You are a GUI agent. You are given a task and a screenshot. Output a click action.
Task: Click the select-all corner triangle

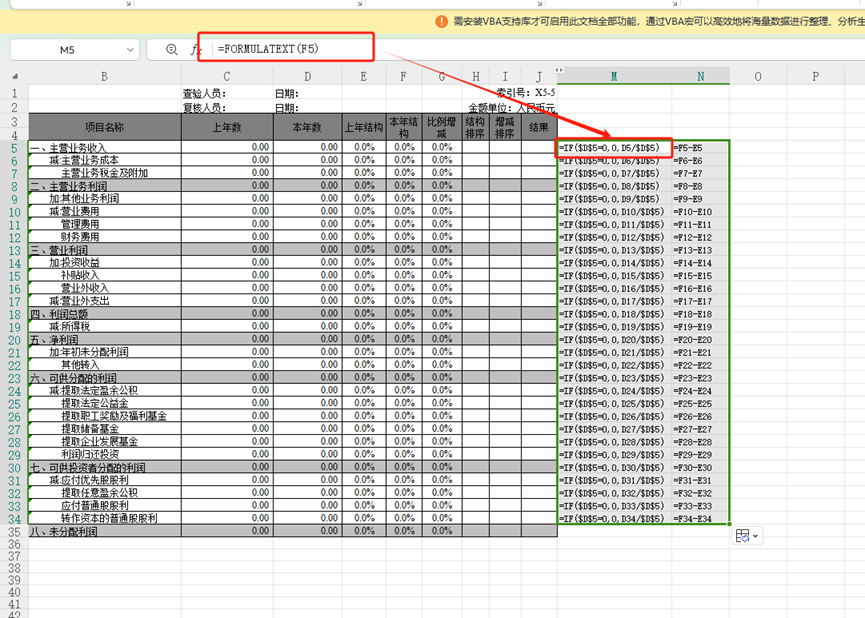[15, 77]
